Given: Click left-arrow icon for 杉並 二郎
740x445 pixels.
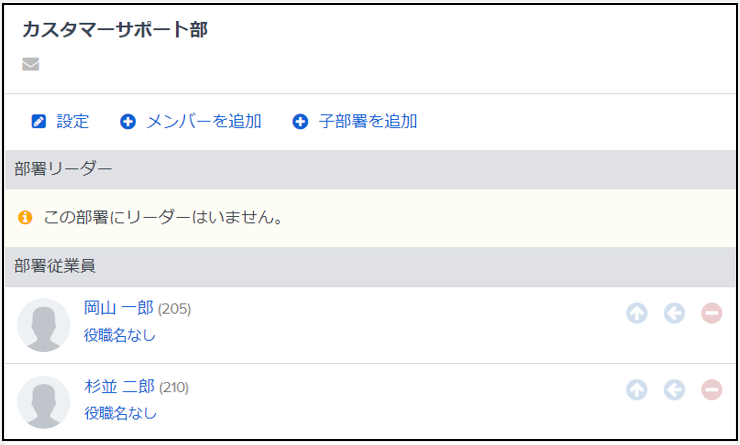Looking at the screenshot, I should (x=674, y=390).
